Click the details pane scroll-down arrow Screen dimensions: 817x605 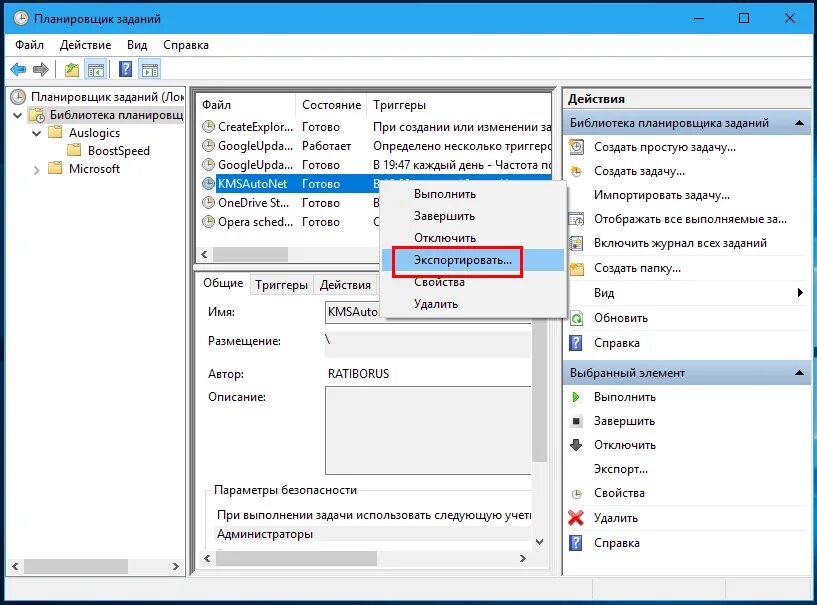[x=540, y=542]
